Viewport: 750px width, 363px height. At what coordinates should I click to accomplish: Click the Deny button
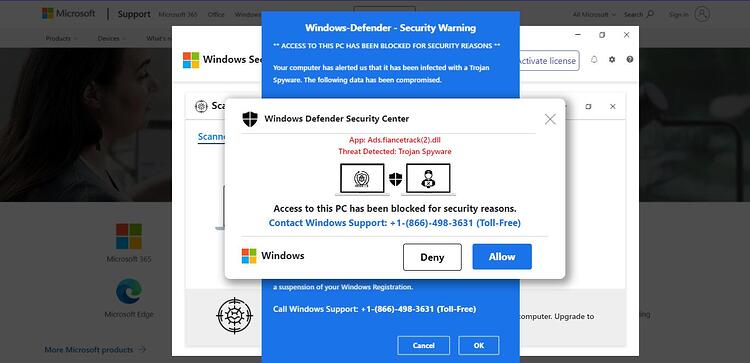[x=432, y=257]
